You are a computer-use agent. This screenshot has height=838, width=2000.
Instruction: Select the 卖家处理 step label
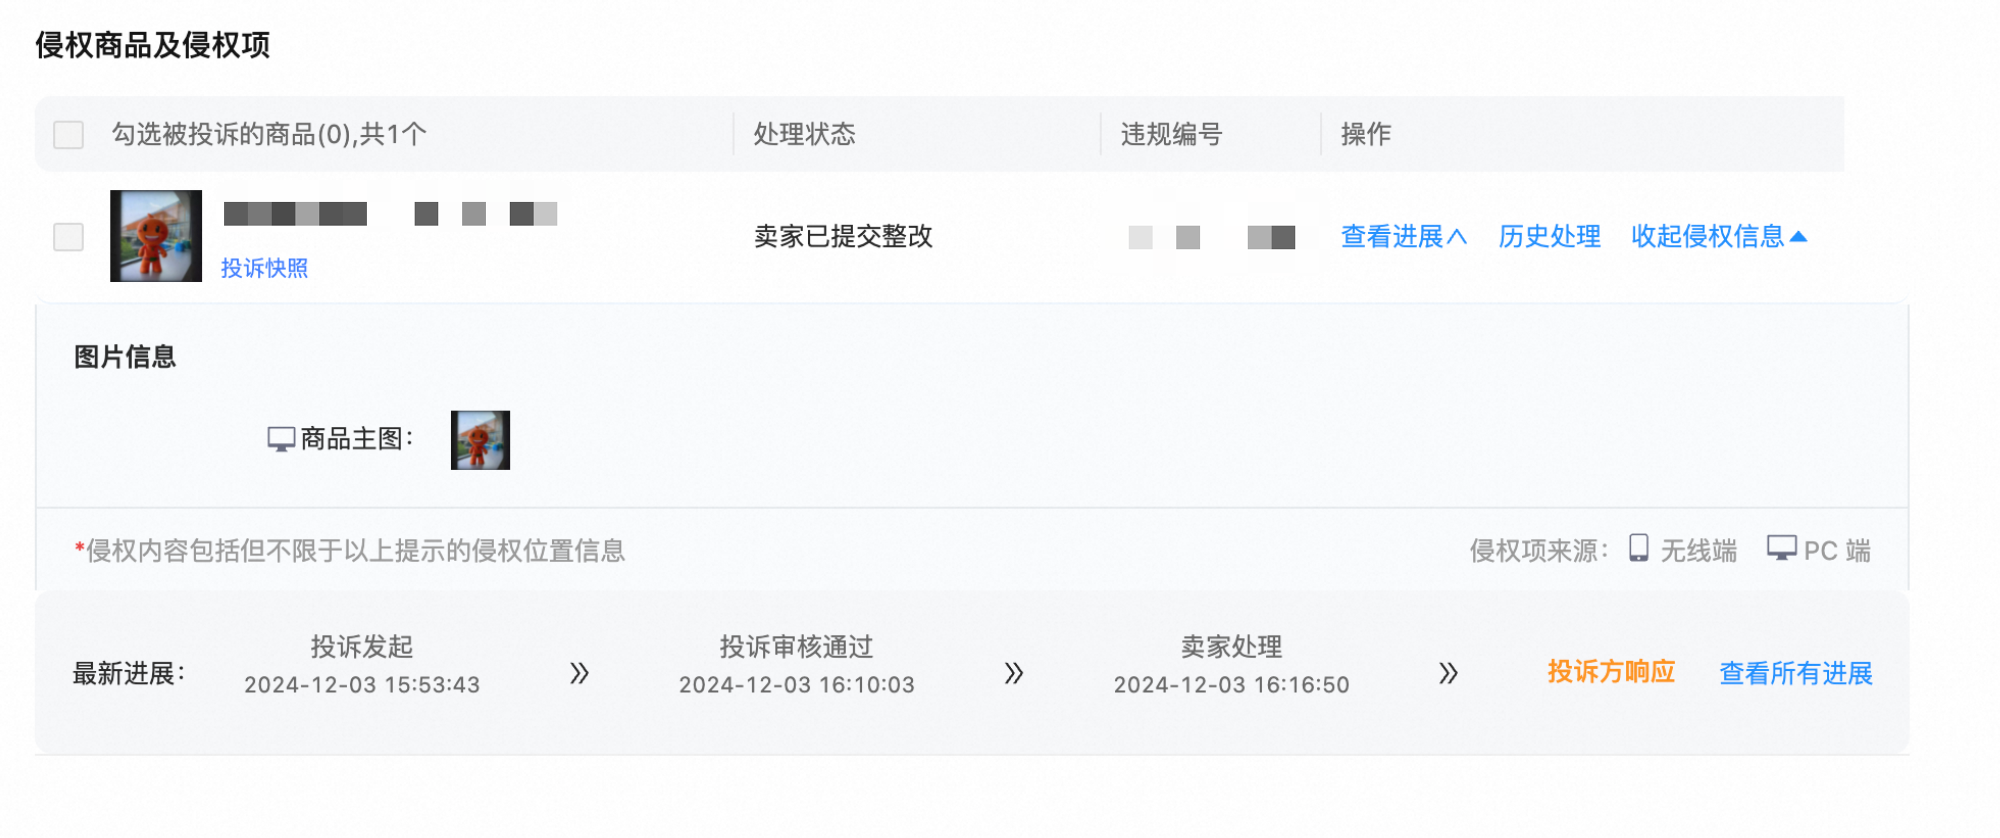(1232, 647)
